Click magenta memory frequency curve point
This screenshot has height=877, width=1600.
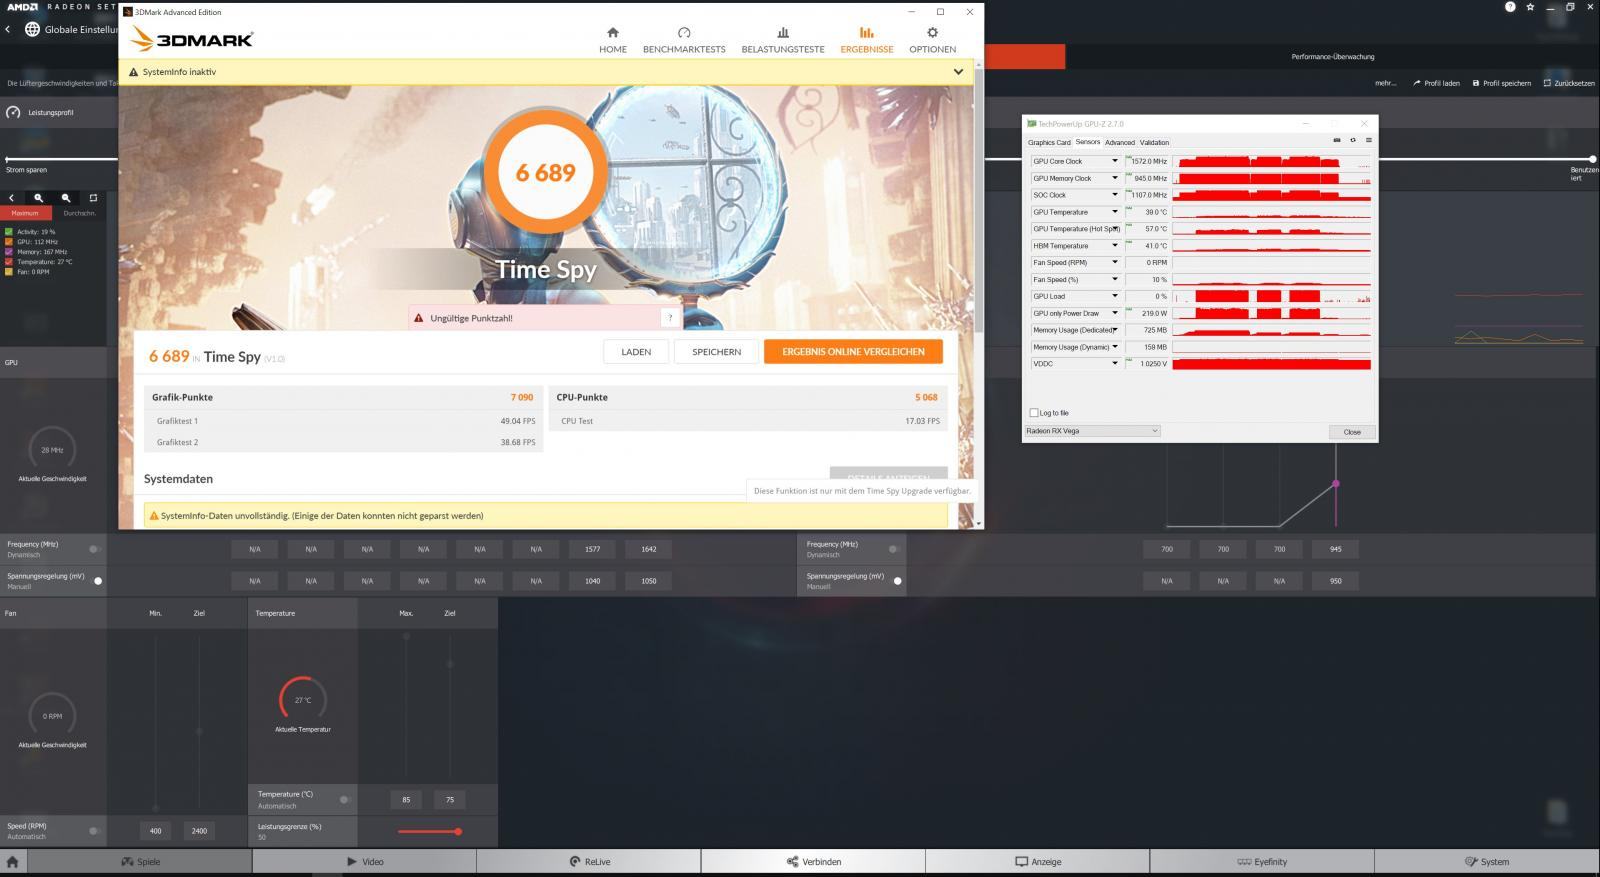pos(1335,484)
